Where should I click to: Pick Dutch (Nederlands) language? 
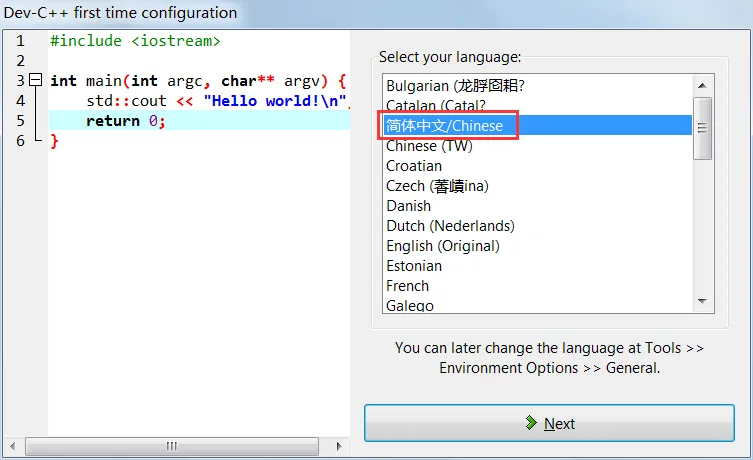tap(537, 226)
